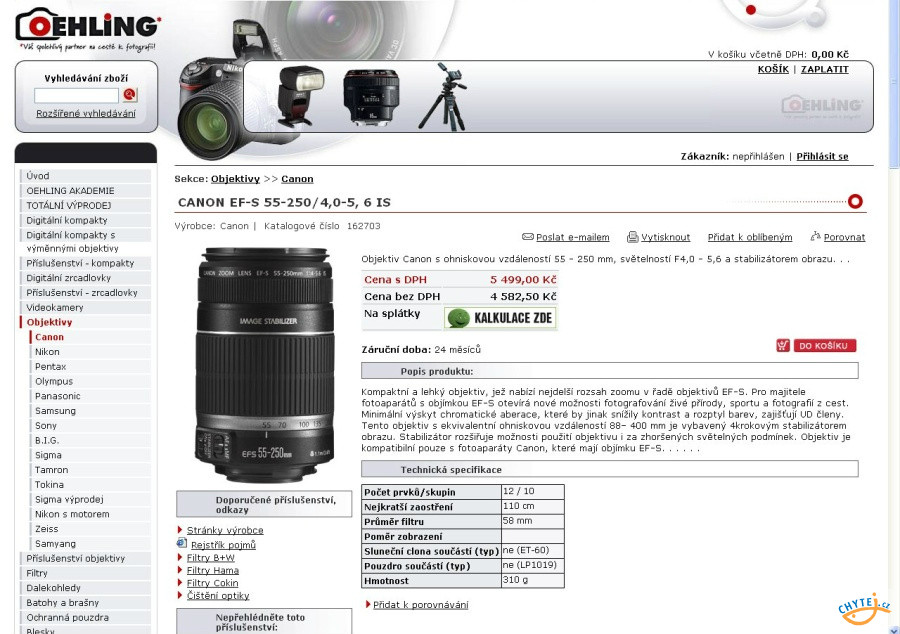Open Rozšířené vyhledávání link
This screenshot has width=900, height=634.
[86, 114]
